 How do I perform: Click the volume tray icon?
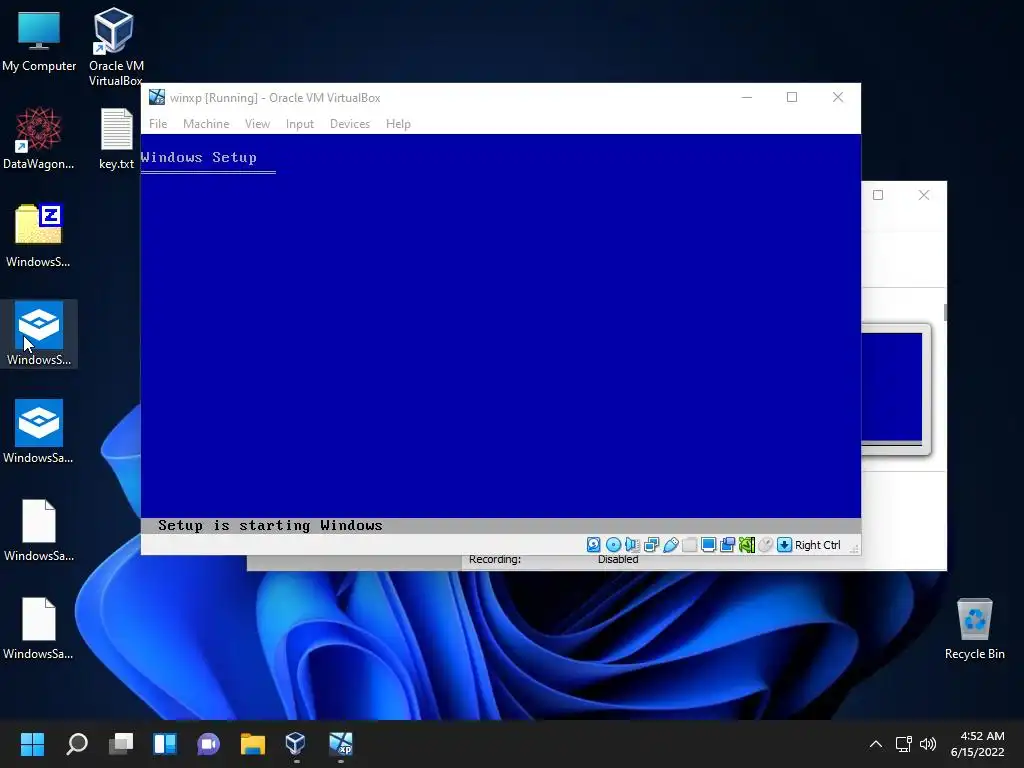tap(927, 744)
